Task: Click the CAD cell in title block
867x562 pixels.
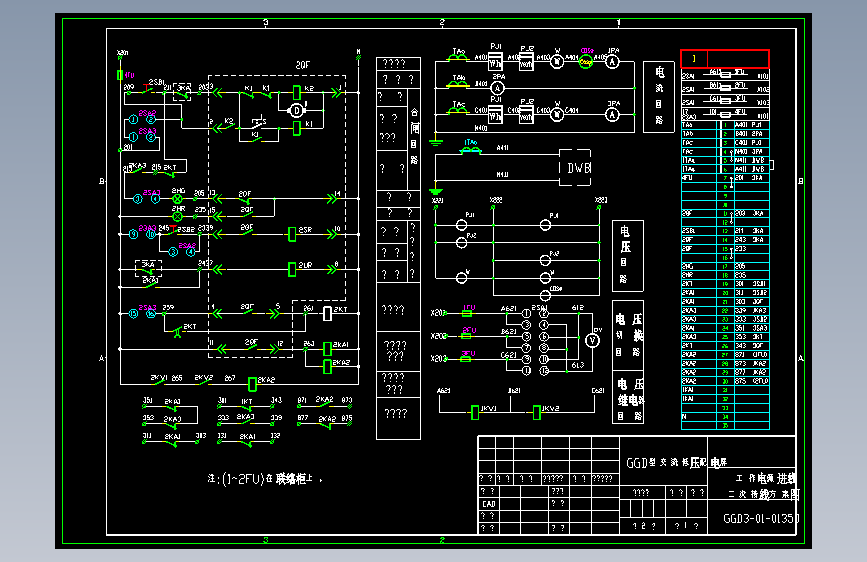Action: tap(489, 504)
